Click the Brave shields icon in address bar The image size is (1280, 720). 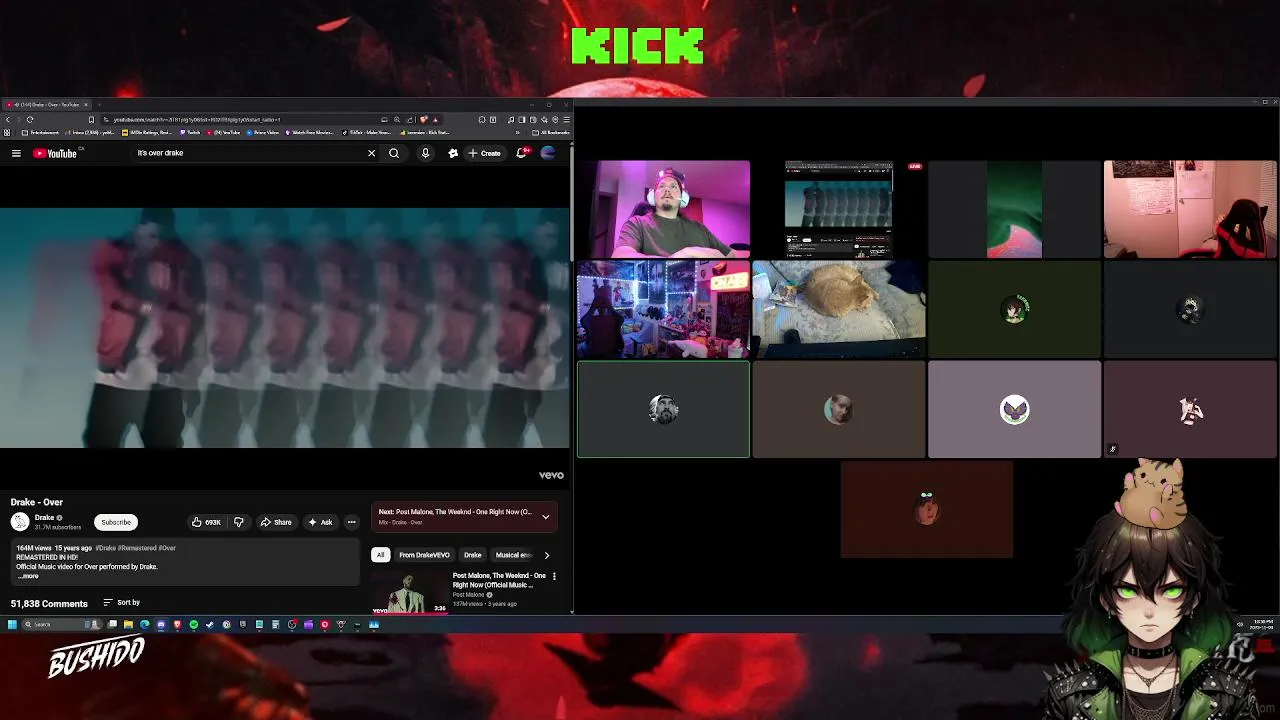pos(423,120)
